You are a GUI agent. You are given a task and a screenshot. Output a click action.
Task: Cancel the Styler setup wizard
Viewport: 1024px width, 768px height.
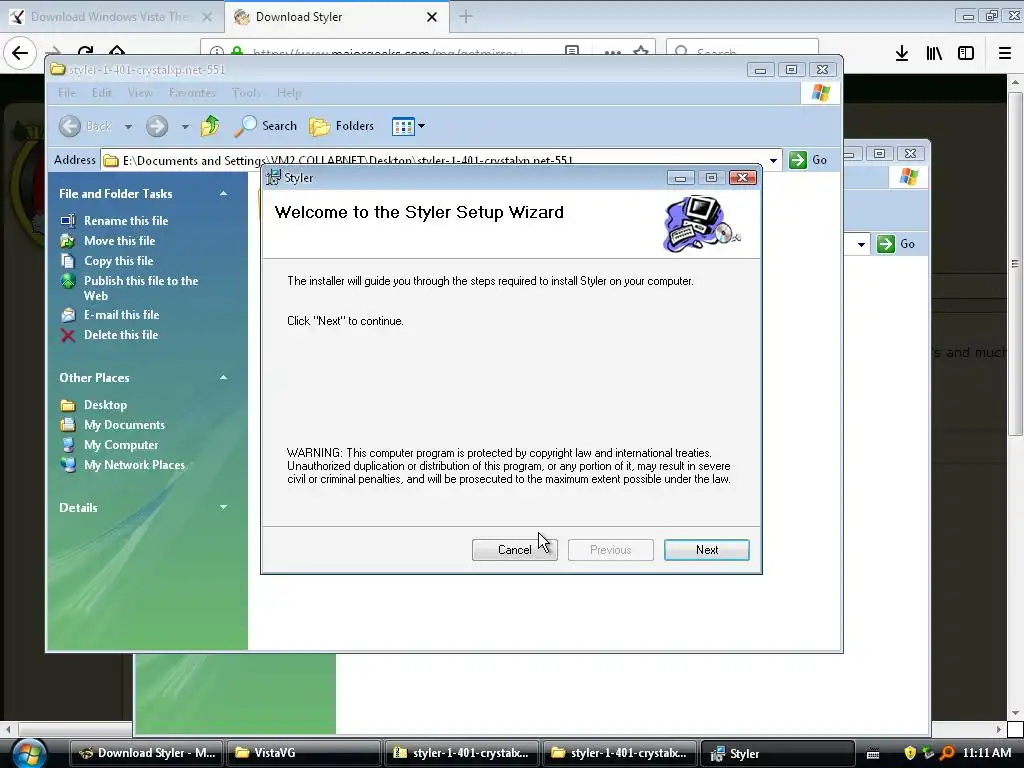pos(515,550)
